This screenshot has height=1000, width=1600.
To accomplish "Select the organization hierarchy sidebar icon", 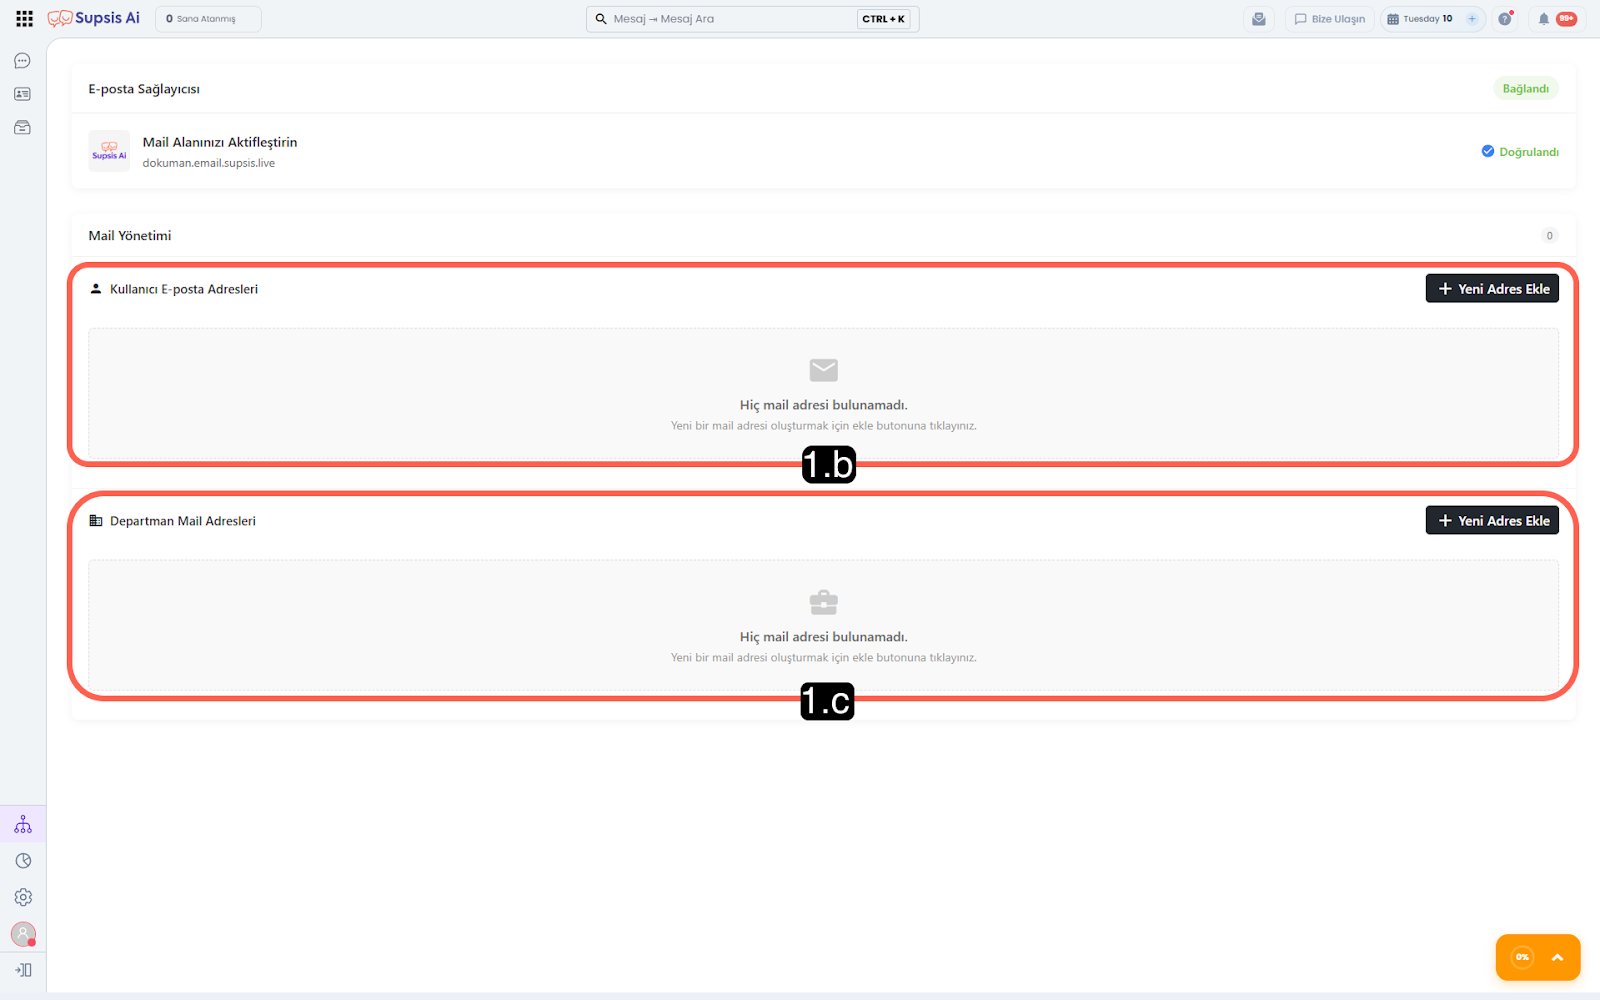I will click(23, 825).
